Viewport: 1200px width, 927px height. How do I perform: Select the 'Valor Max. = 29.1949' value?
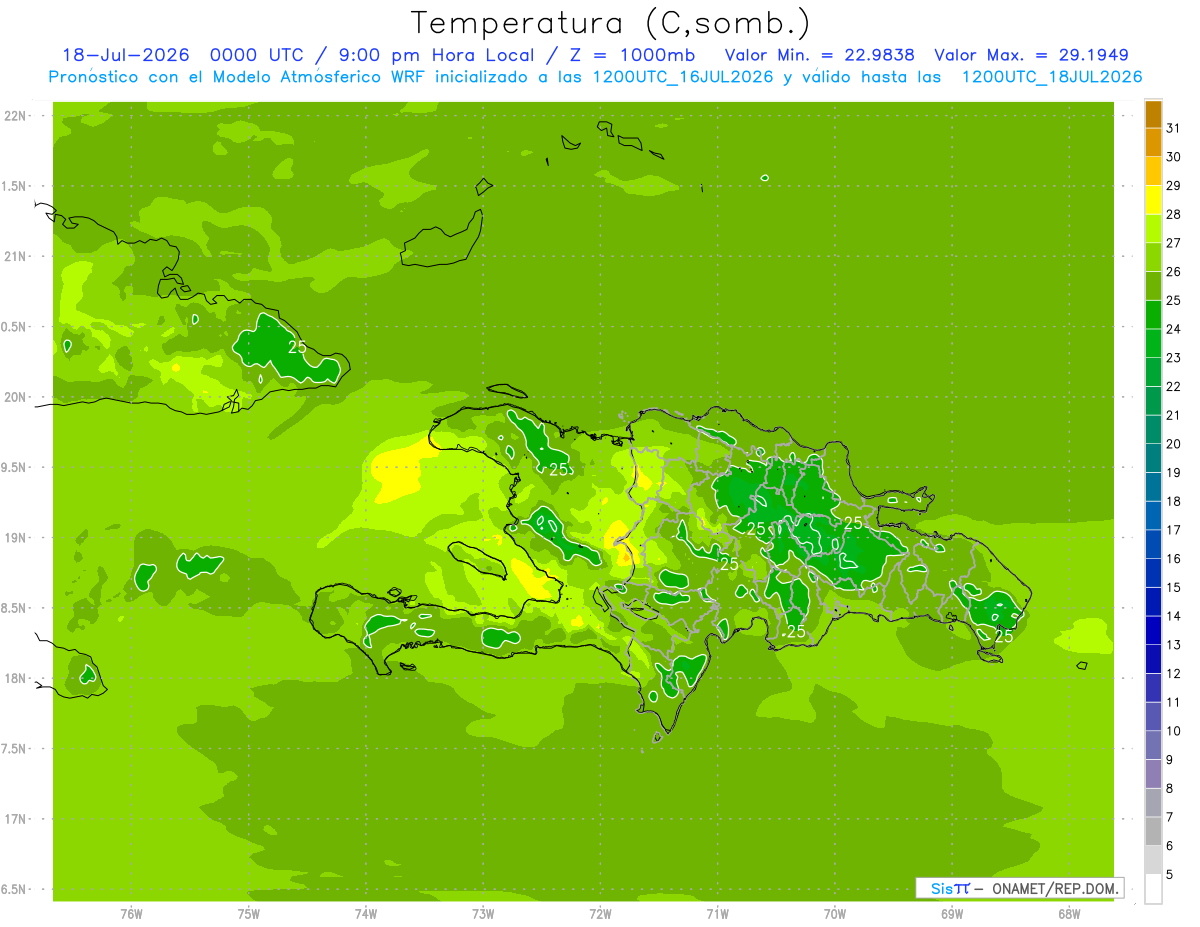(1031, 55)
